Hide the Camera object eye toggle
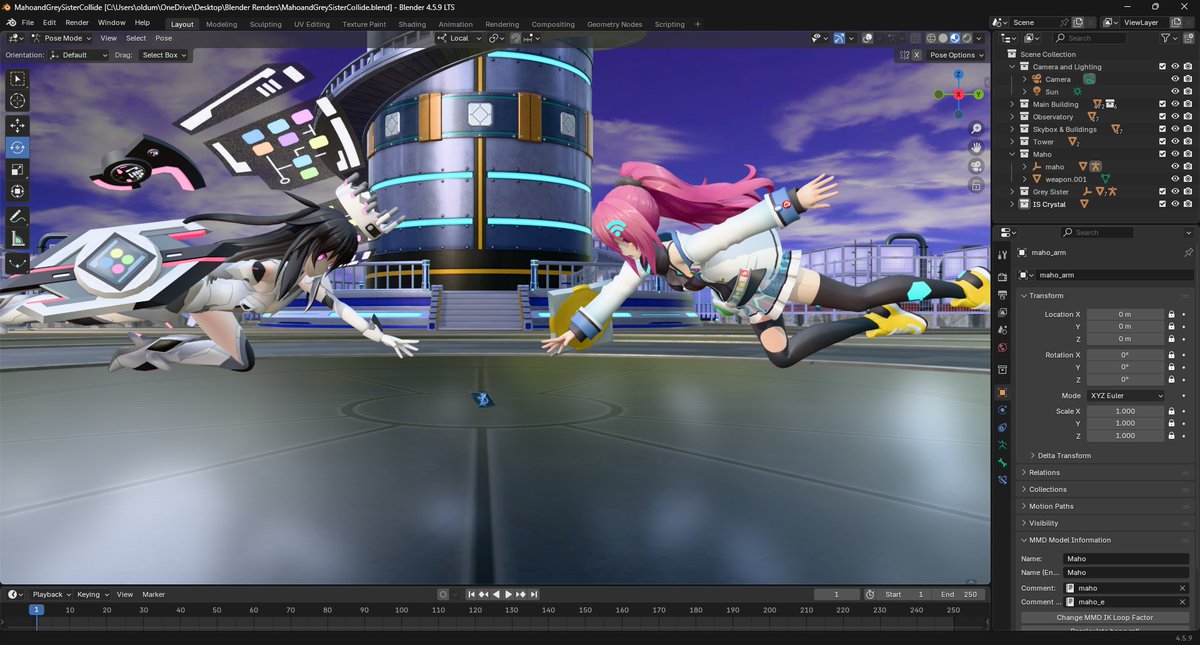 pos(1175,79)
